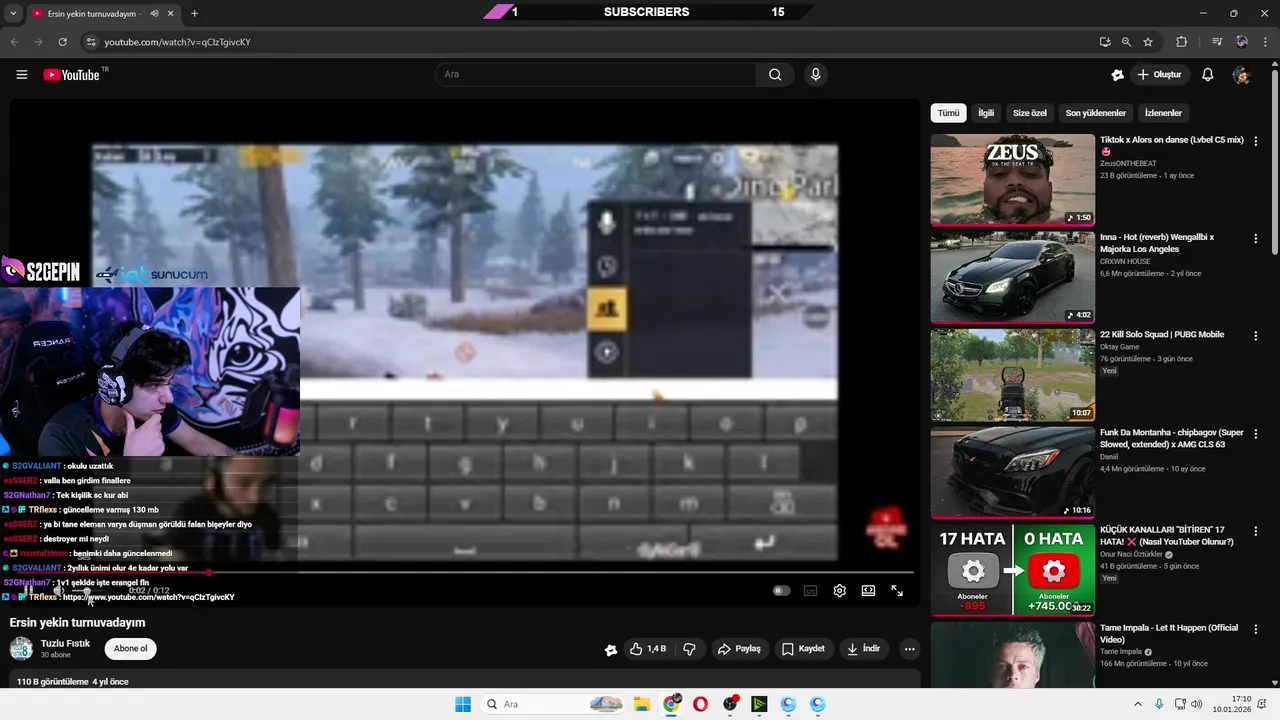
Task: Open the tab search dropdown arrow
Action: pyautogui.click(x=12, y=13)
